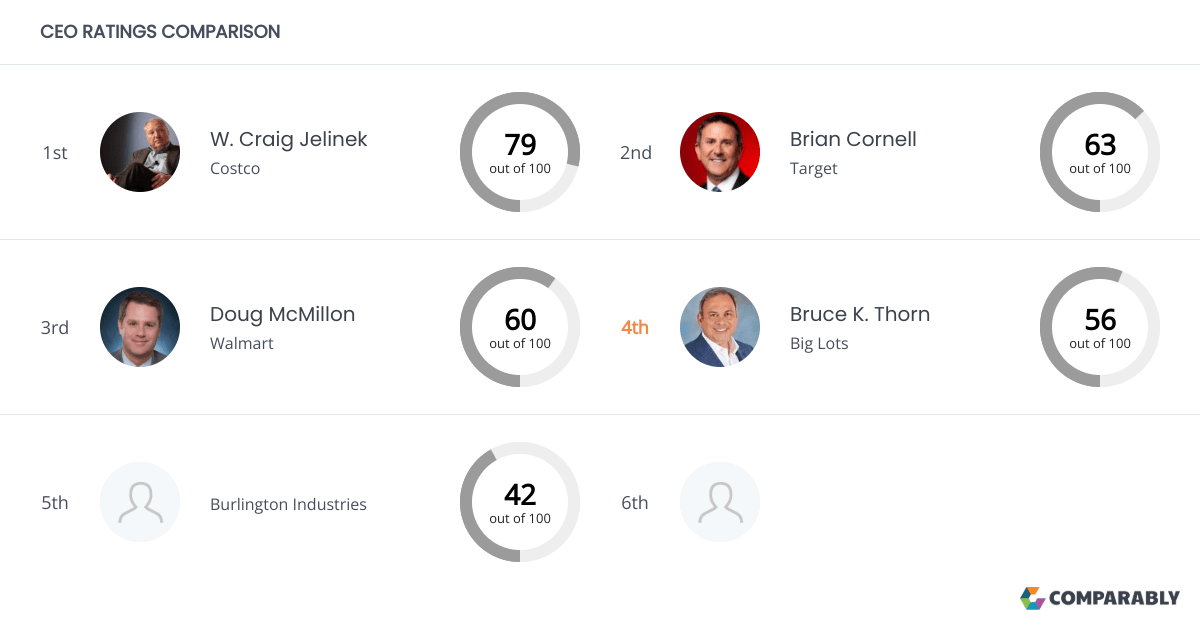Select the Big Lots company label

pos(819,343)
